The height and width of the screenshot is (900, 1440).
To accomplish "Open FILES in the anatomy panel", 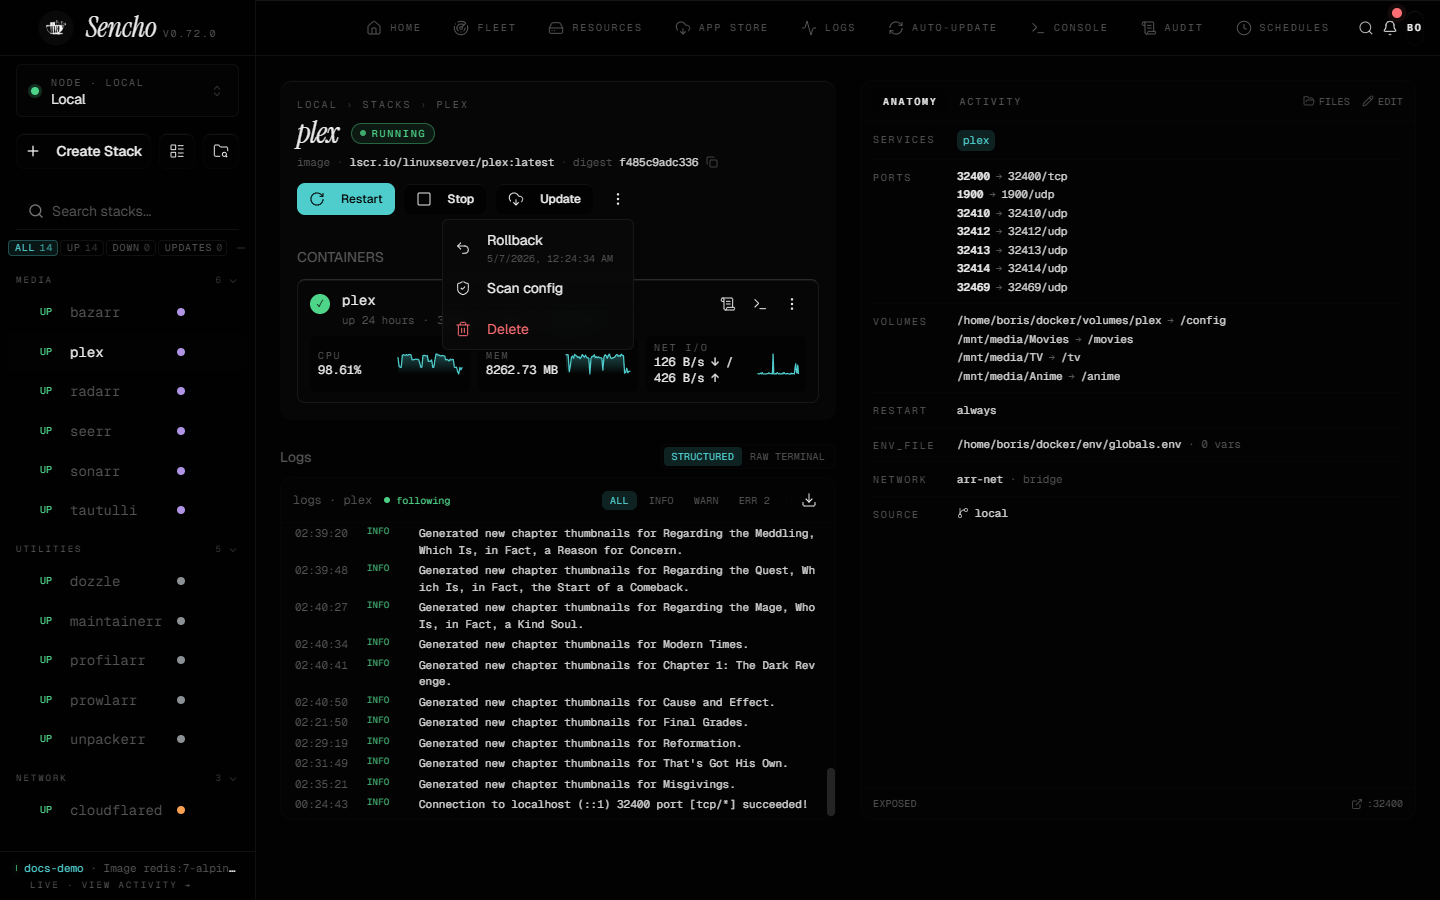I will point(1326,102).
